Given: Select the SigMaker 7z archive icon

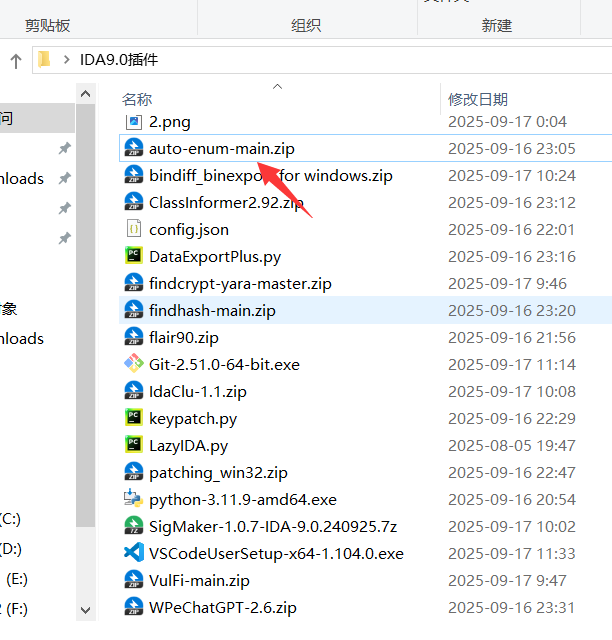Looking at the screenshot, I should (133, 526).
